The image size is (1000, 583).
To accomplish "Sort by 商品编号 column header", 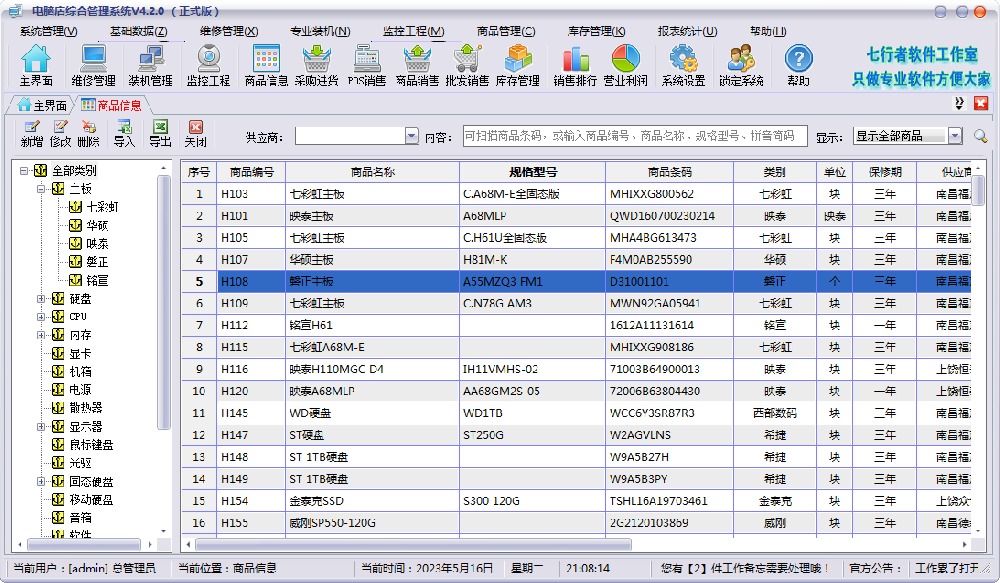I will (251, 172).
